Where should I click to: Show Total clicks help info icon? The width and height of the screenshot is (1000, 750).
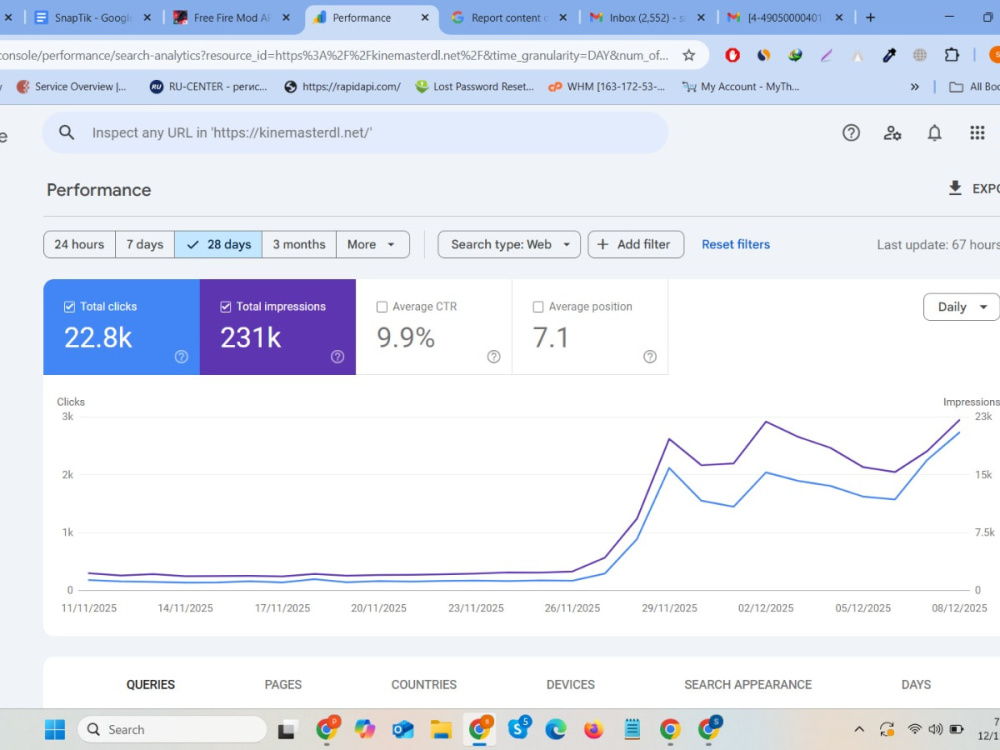[181, 357]
